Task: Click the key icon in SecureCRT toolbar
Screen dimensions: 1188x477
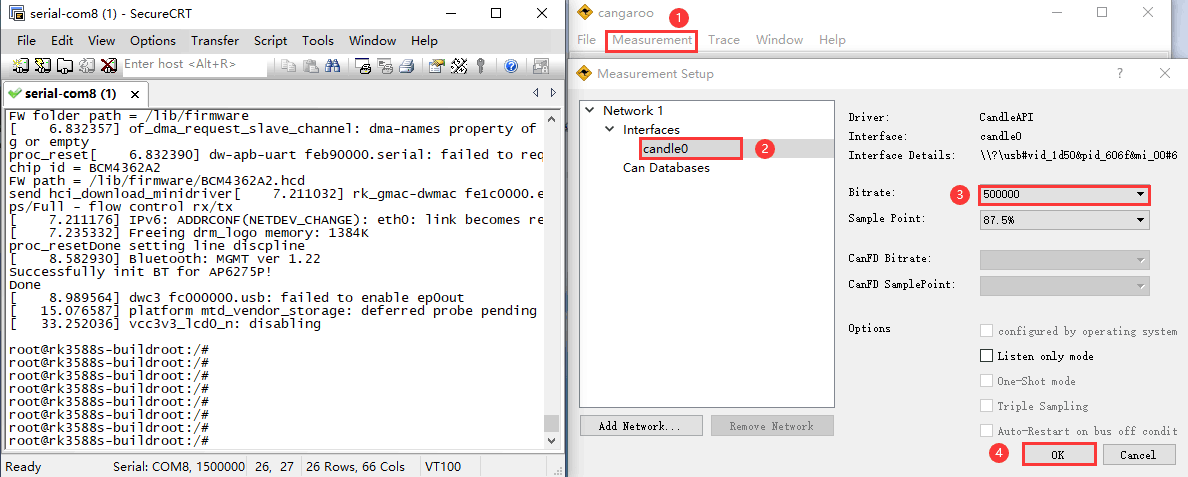Action: [481, 66]
